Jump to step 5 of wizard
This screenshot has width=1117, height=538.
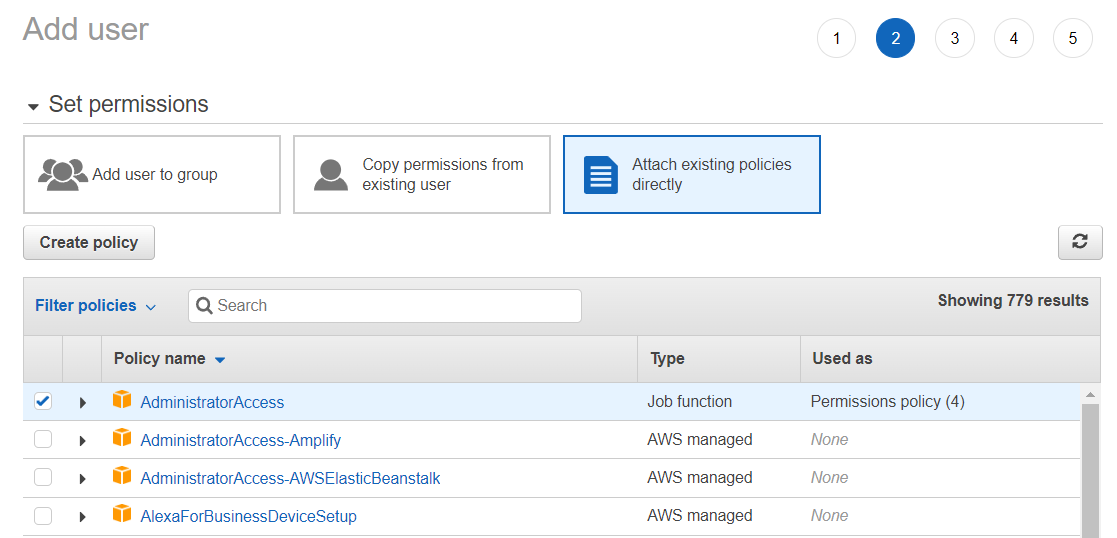pos(1072,39)
